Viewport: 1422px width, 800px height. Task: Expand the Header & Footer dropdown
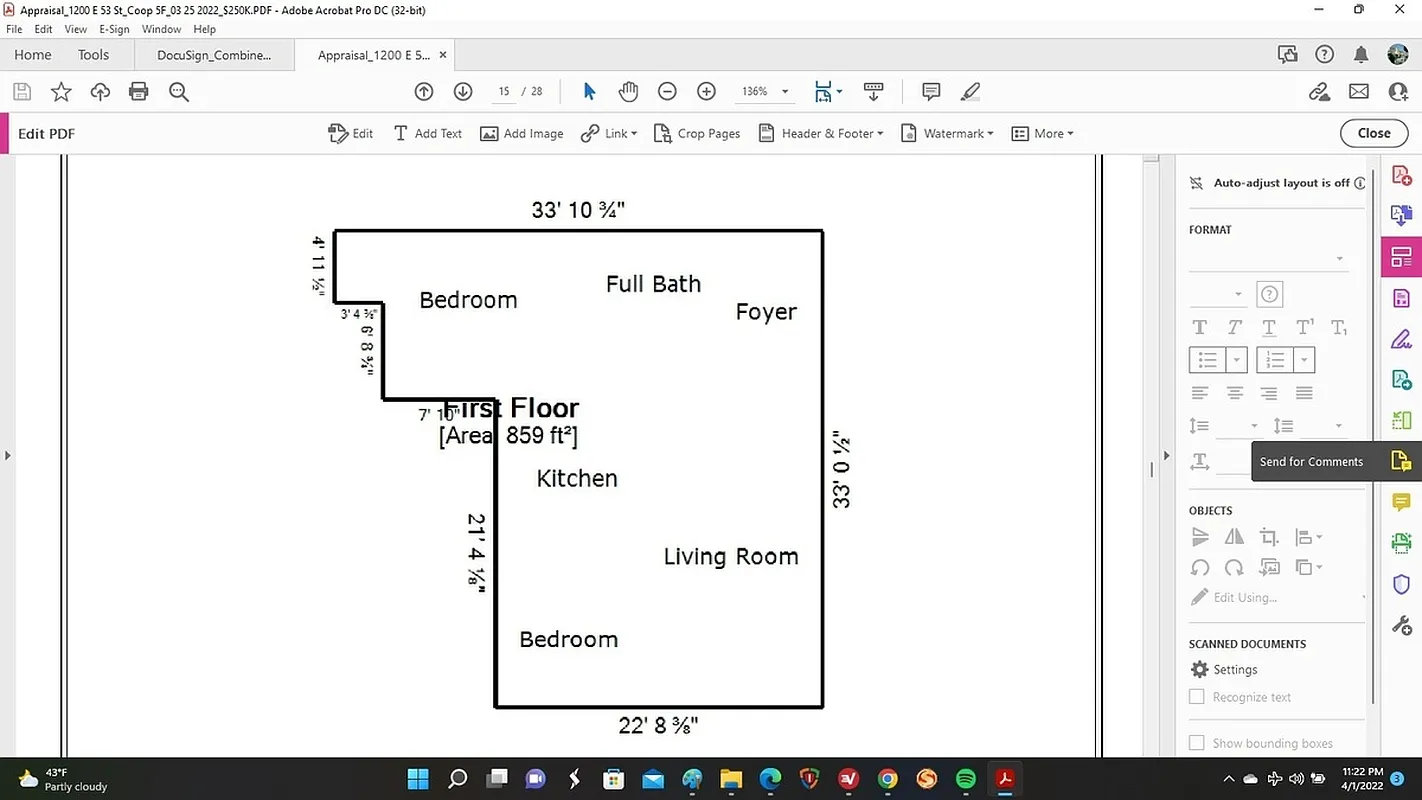click(820, 132)
